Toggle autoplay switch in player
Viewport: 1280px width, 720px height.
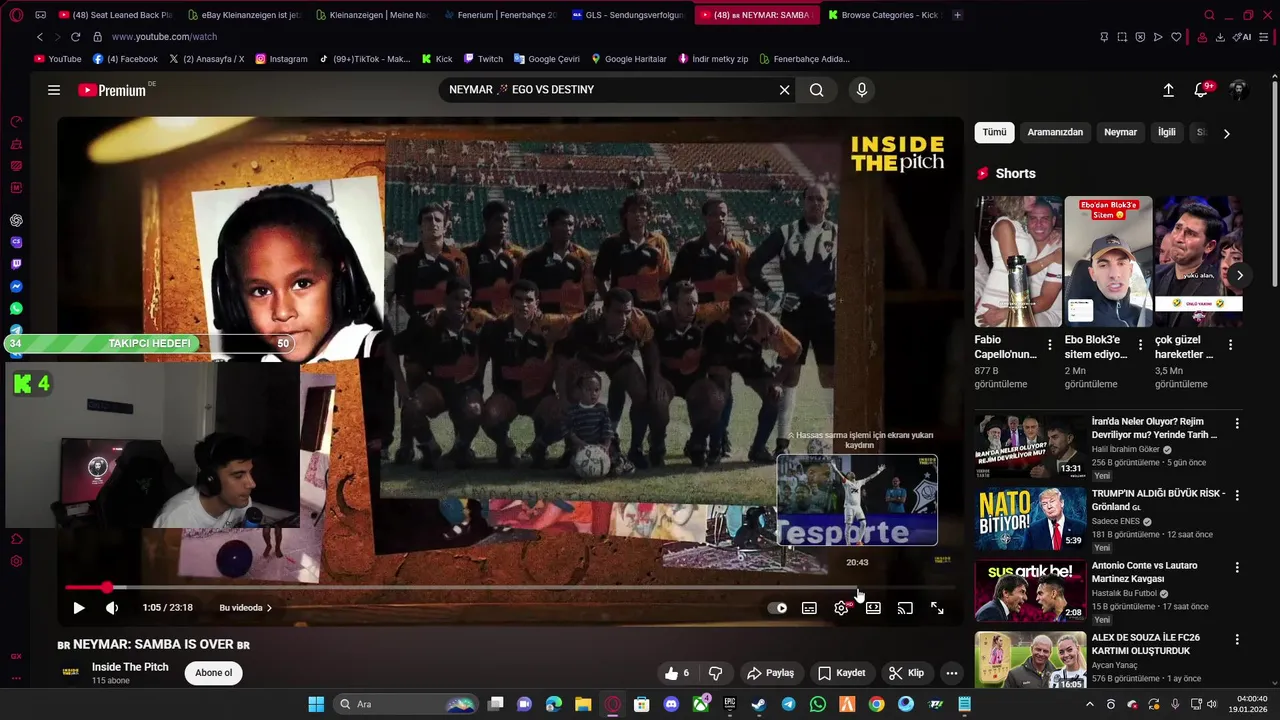pos(777,608)
